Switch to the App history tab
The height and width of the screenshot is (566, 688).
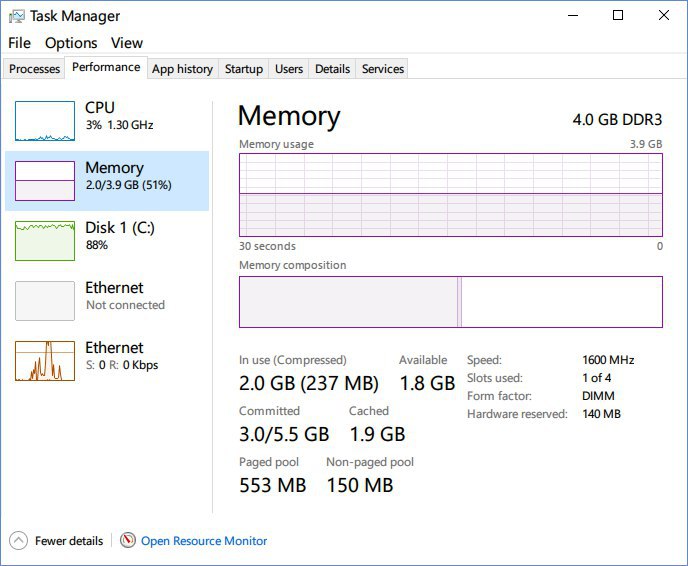coord(182,69)
